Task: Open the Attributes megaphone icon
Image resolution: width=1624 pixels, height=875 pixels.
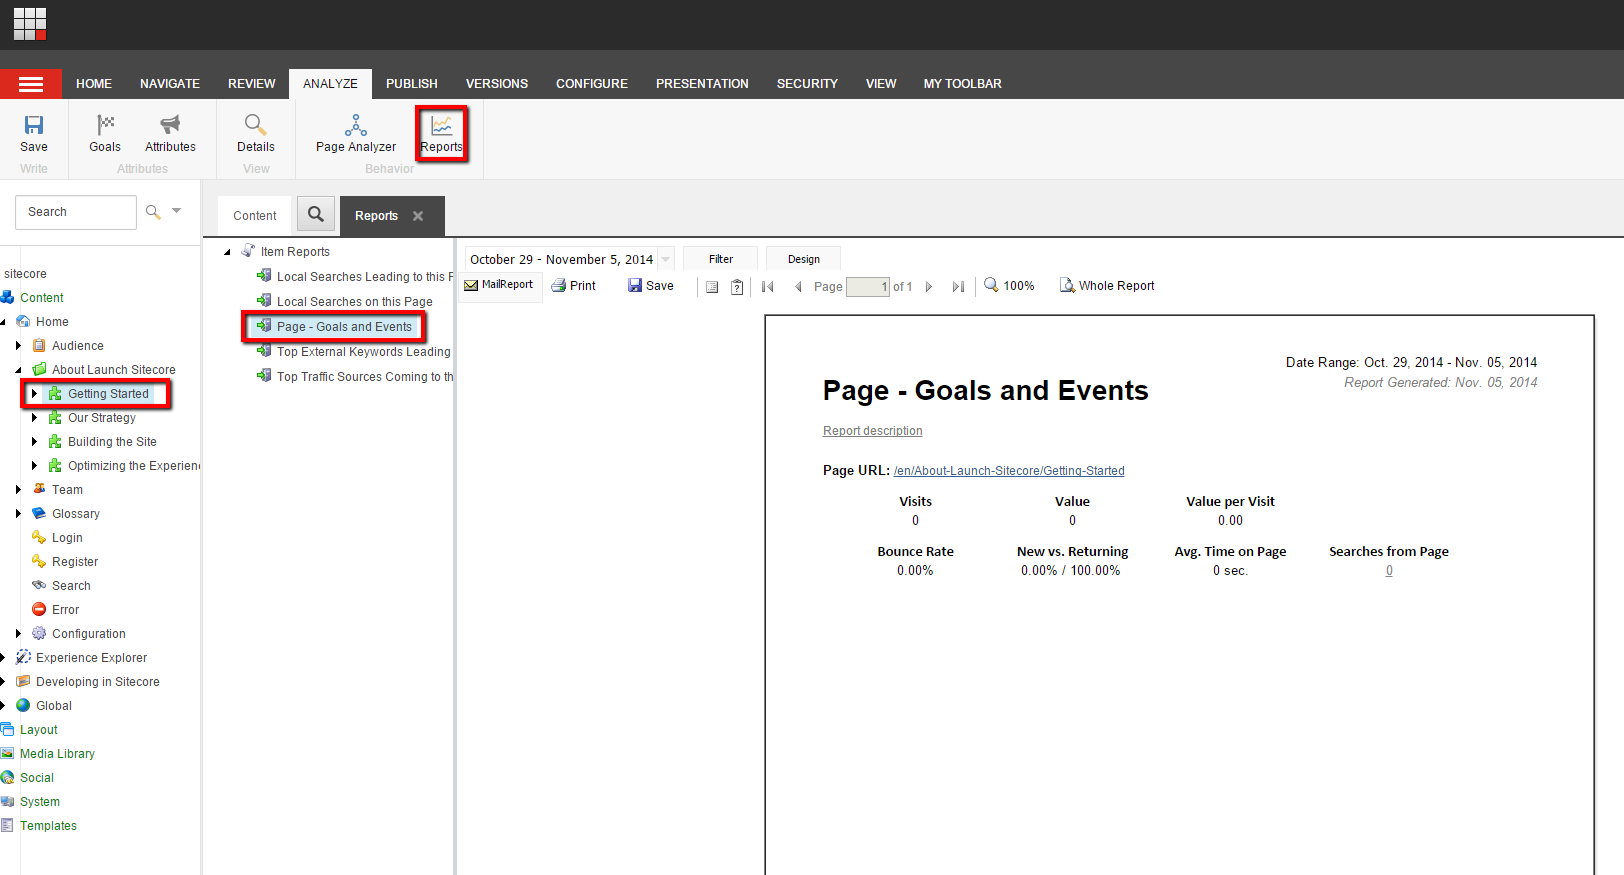Action: coord(170,125)
